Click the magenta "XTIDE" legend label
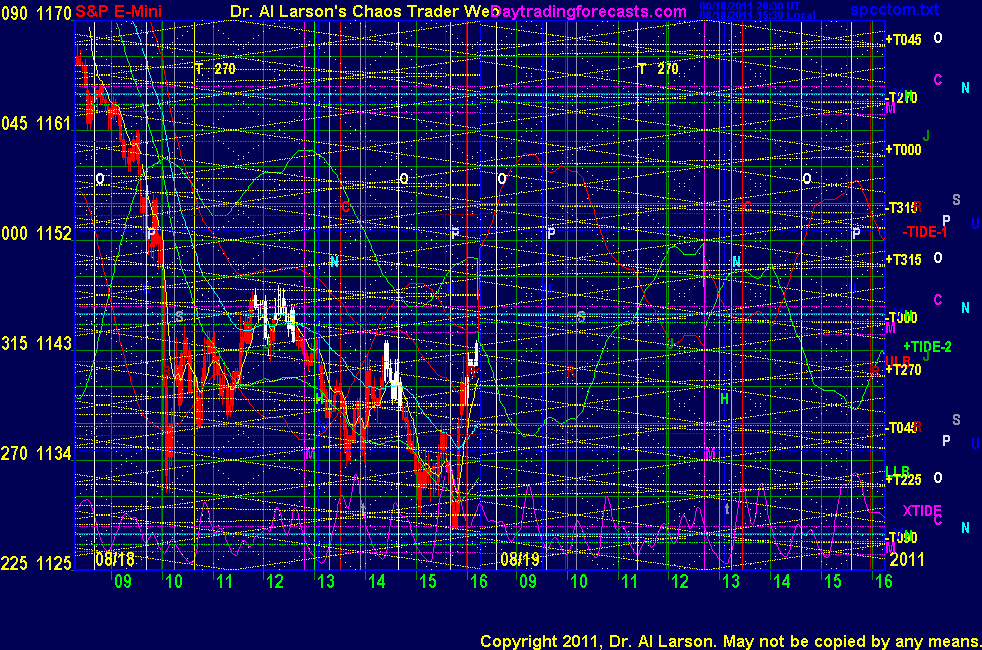This screenshot has width=982, height=650. pyautogui.click(x=922, y=510)
